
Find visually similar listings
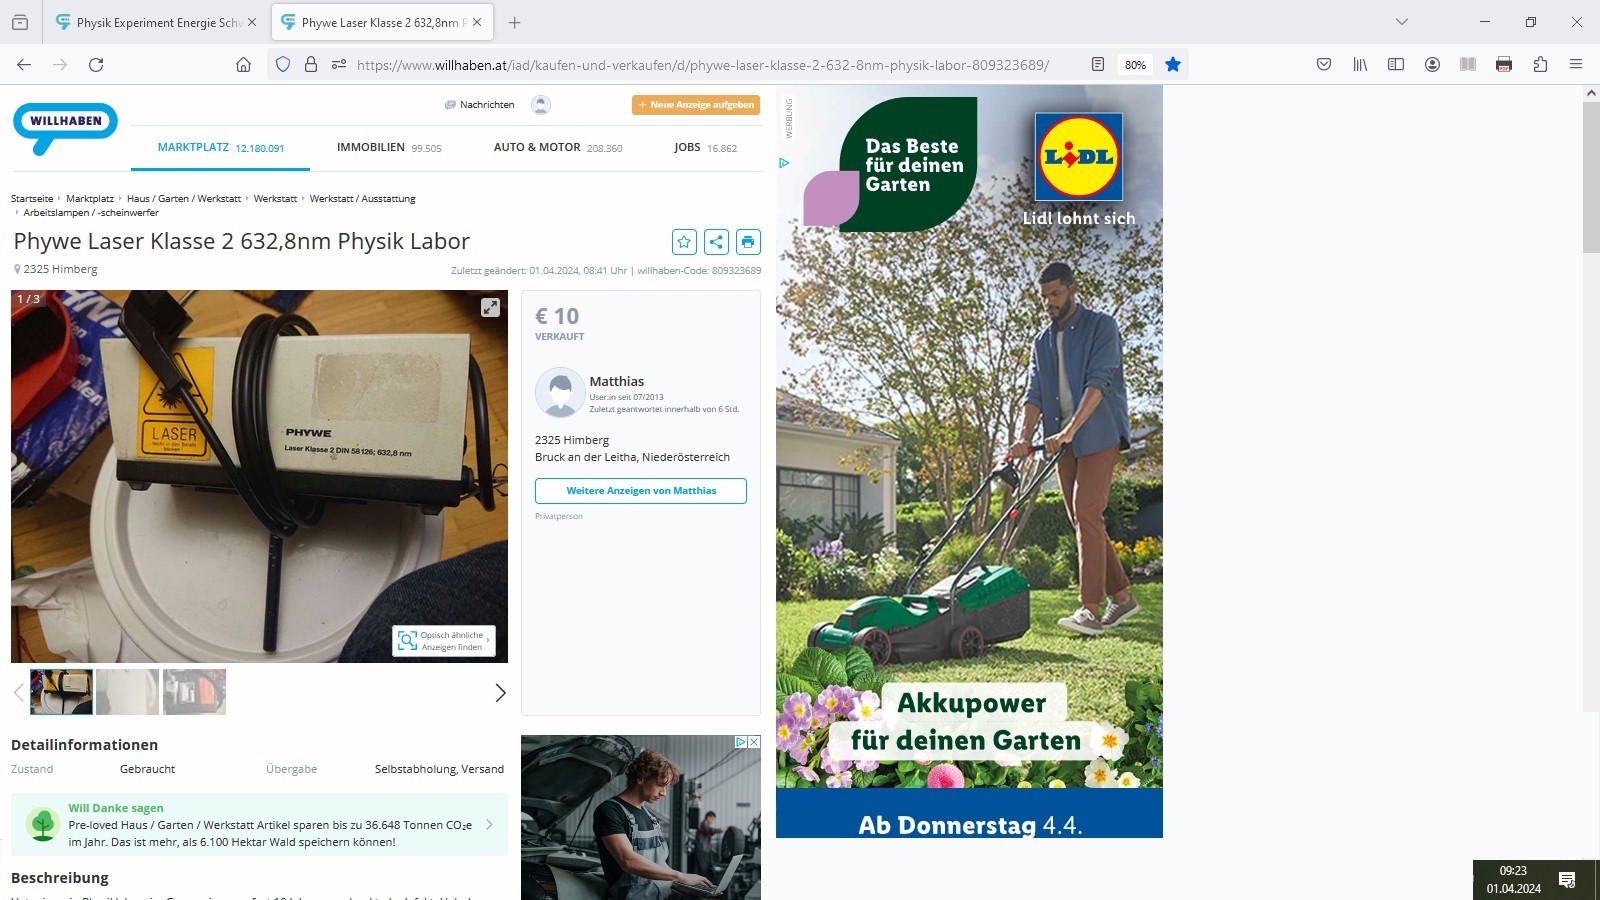[444, 641]
